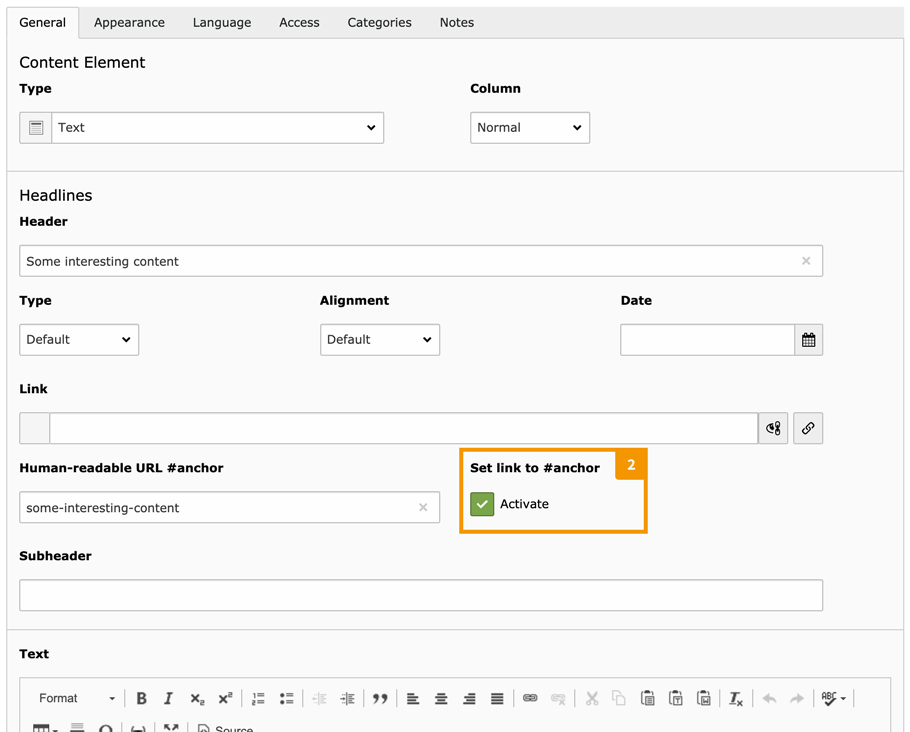Open the link browser button

808,428
